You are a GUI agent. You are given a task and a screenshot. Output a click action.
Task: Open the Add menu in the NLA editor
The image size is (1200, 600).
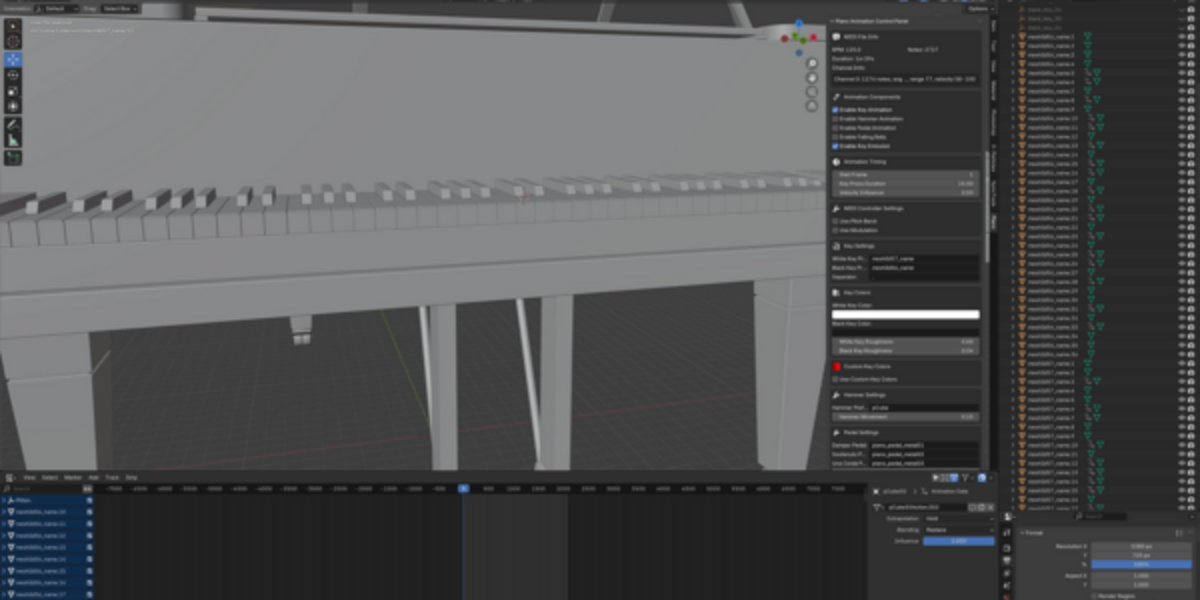(x=94, y=478)
